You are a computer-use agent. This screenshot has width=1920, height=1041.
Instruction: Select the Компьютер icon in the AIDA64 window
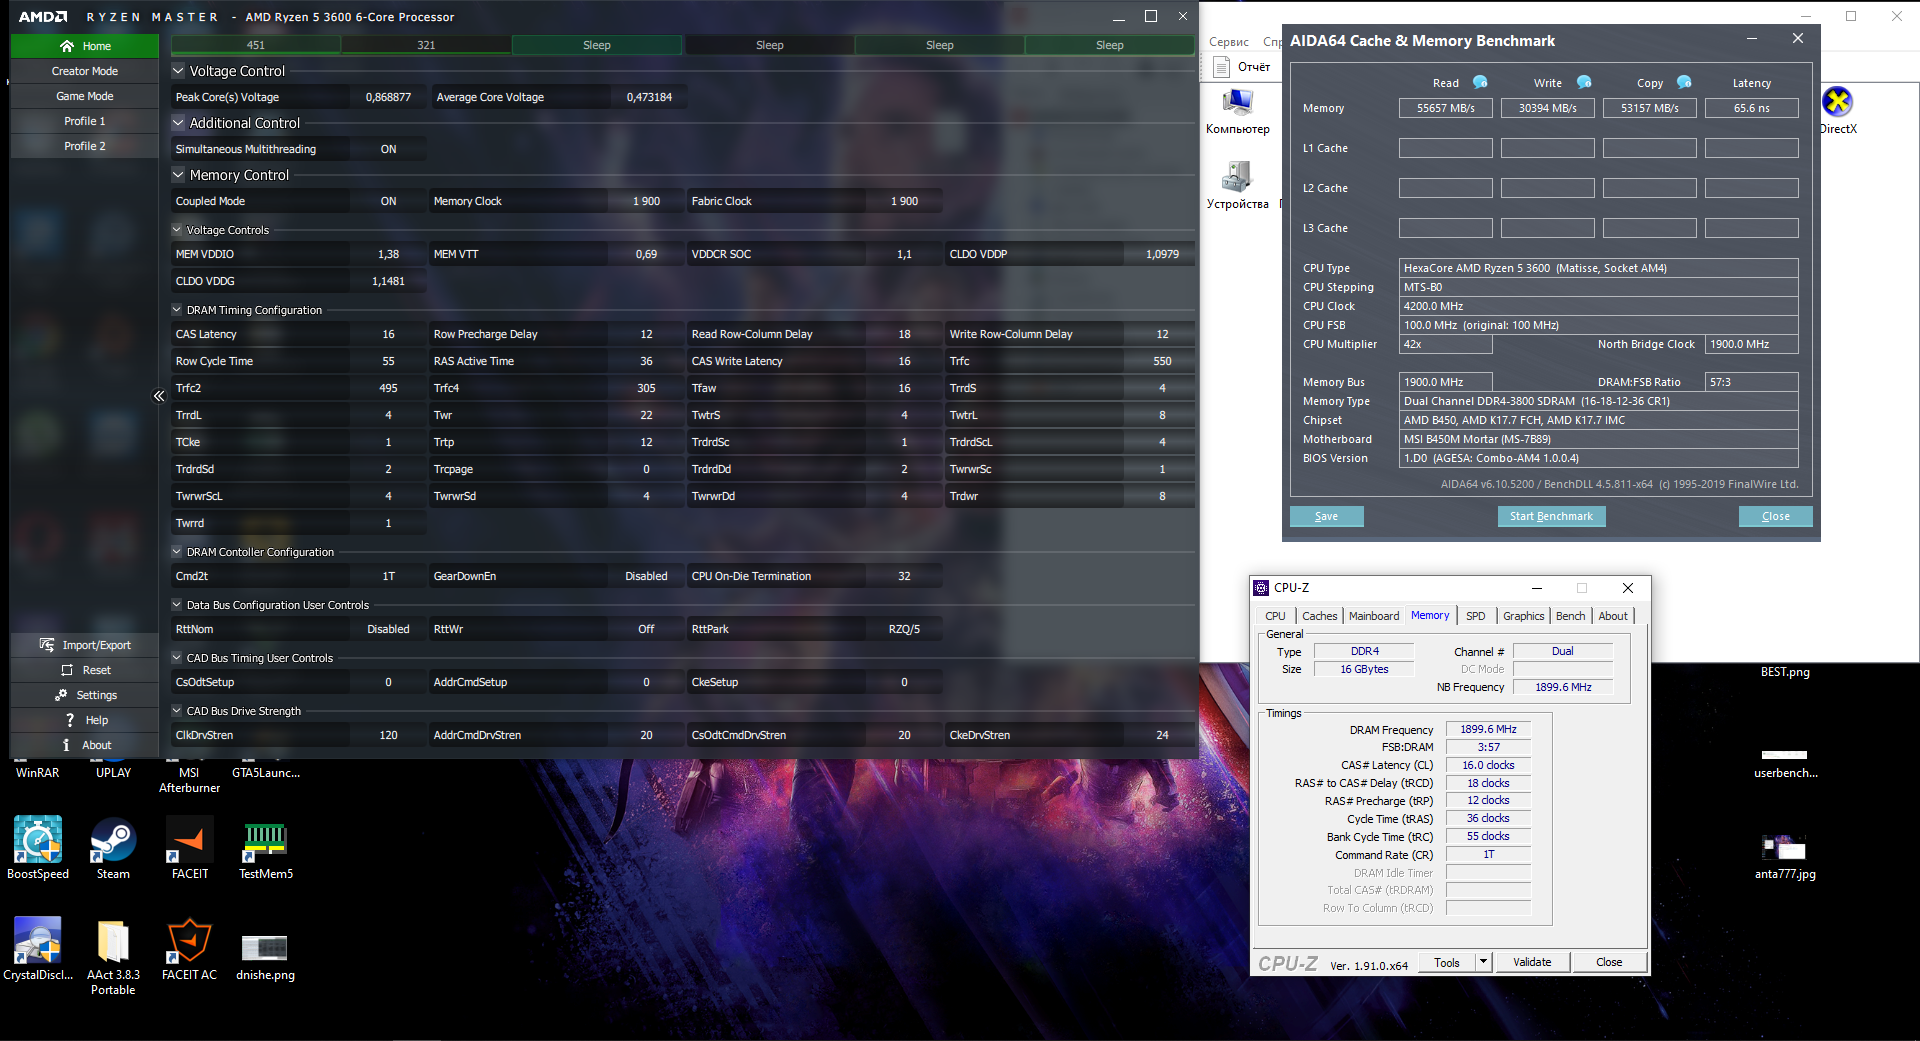pos(1238,111)
